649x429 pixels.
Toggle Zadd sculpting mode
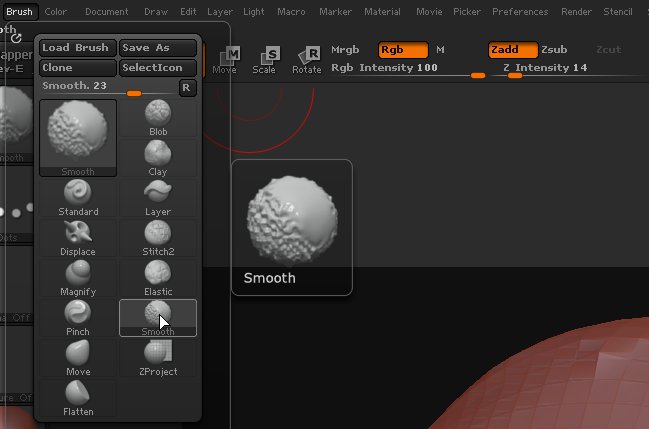coord(512,49)
